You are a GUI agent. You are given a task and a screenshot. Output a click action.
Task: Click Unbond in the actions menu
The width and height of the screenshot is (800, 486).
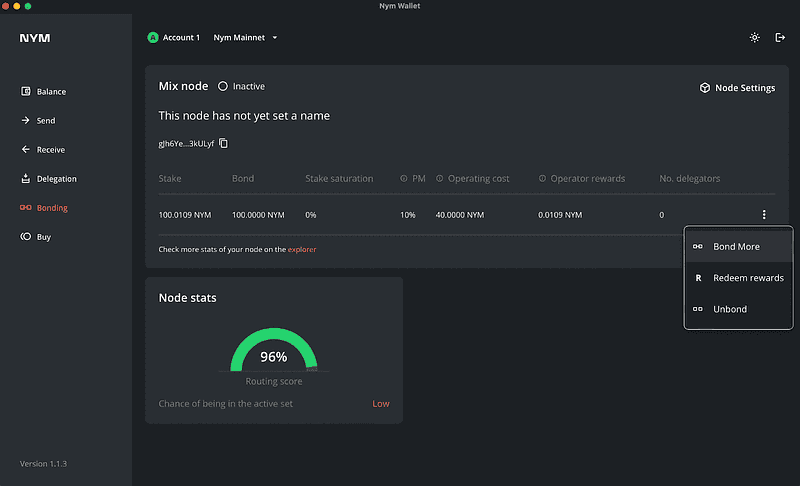tap(729, 309)
